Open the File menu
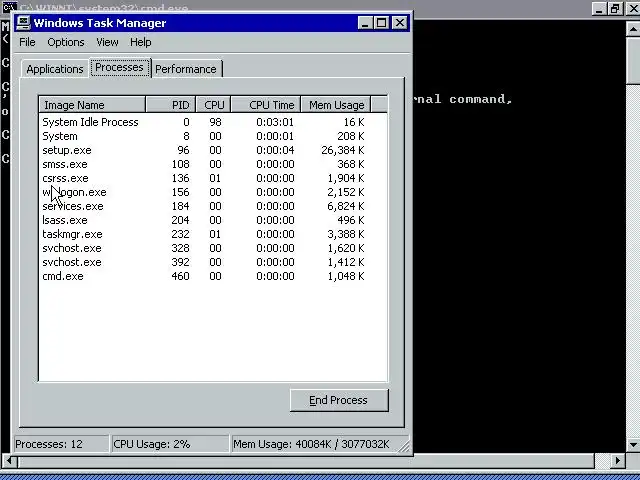Viewport: 640px width, 480px height. click(x=27, y=42)
